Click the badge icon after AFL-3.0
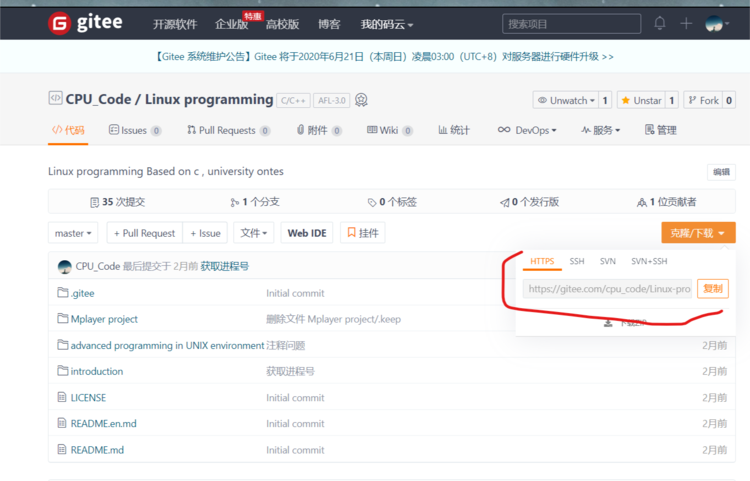This screenshot has height=481, width=750. click(361, 100)
